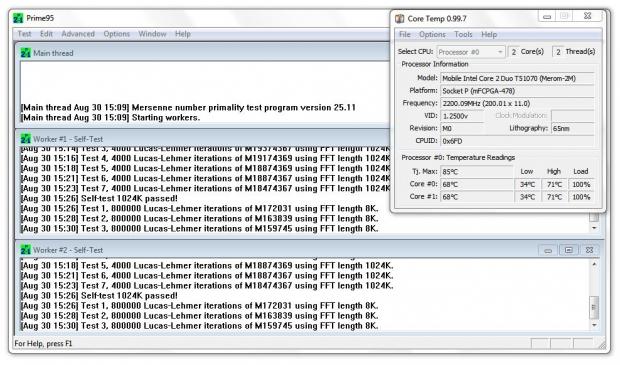
Task: Open the Prime95 Options menu
Action: 117,34
